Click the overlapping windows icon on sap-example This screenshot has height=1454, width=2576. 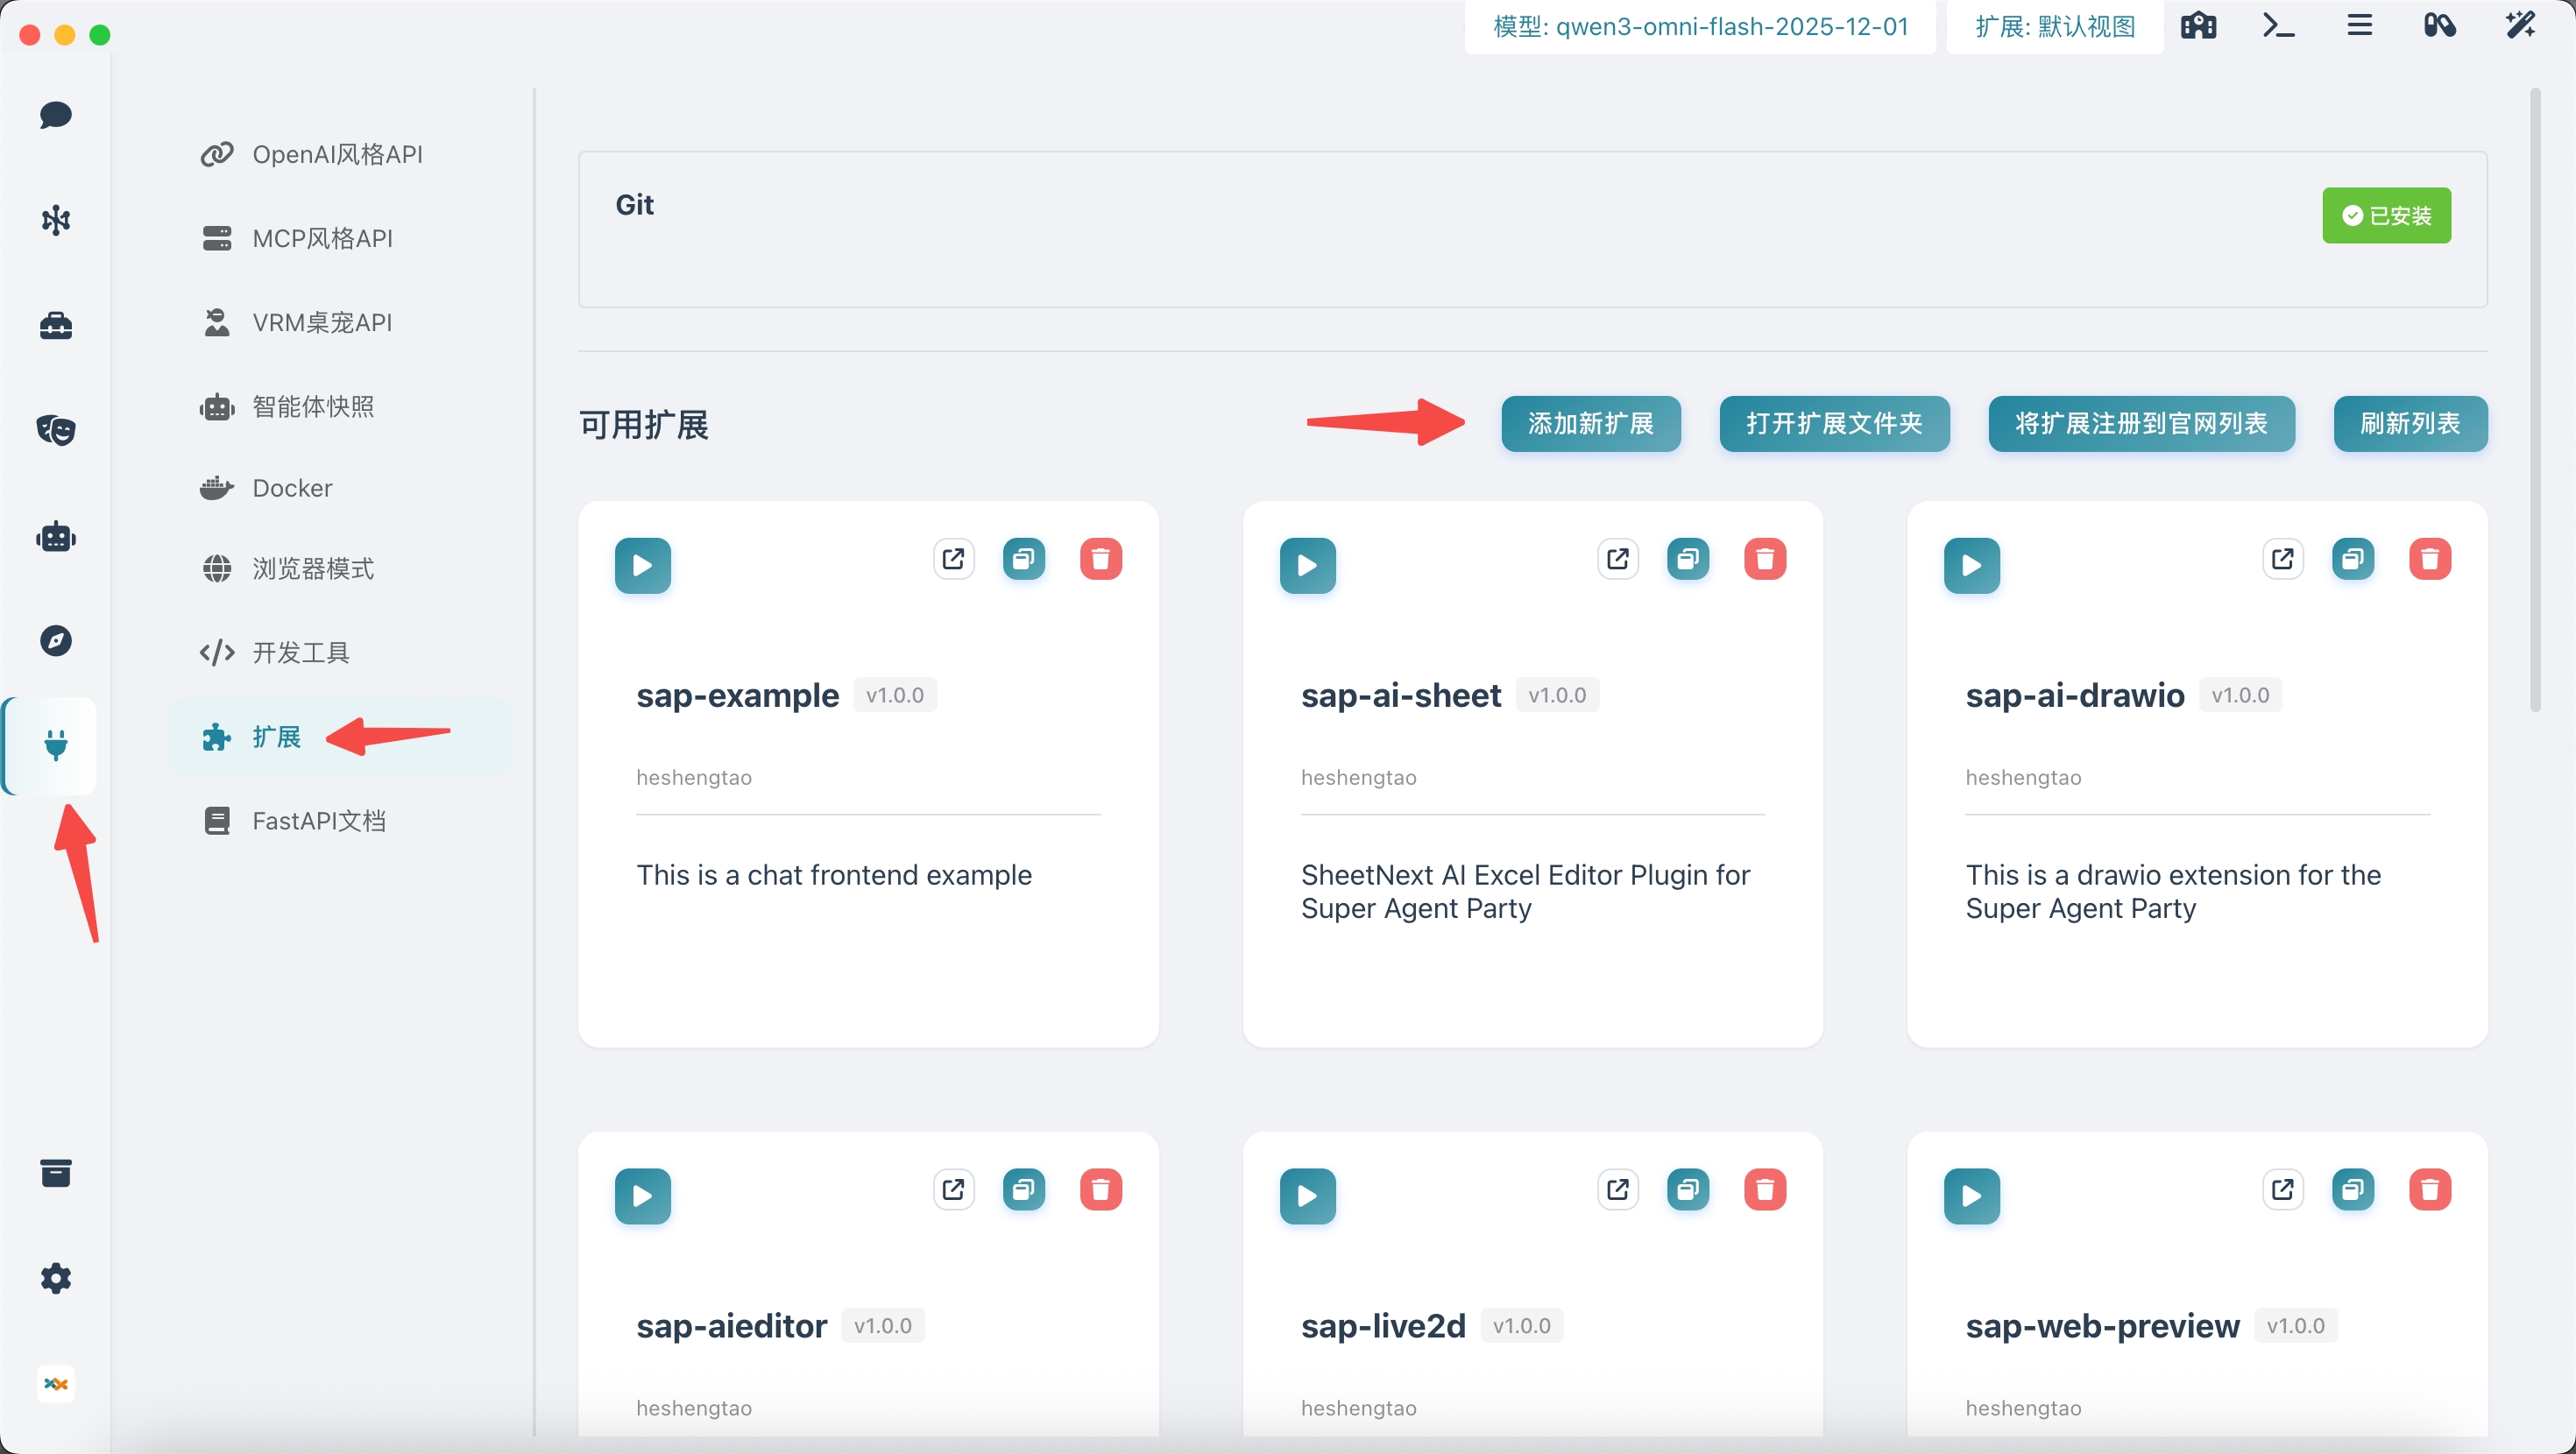1024,559
